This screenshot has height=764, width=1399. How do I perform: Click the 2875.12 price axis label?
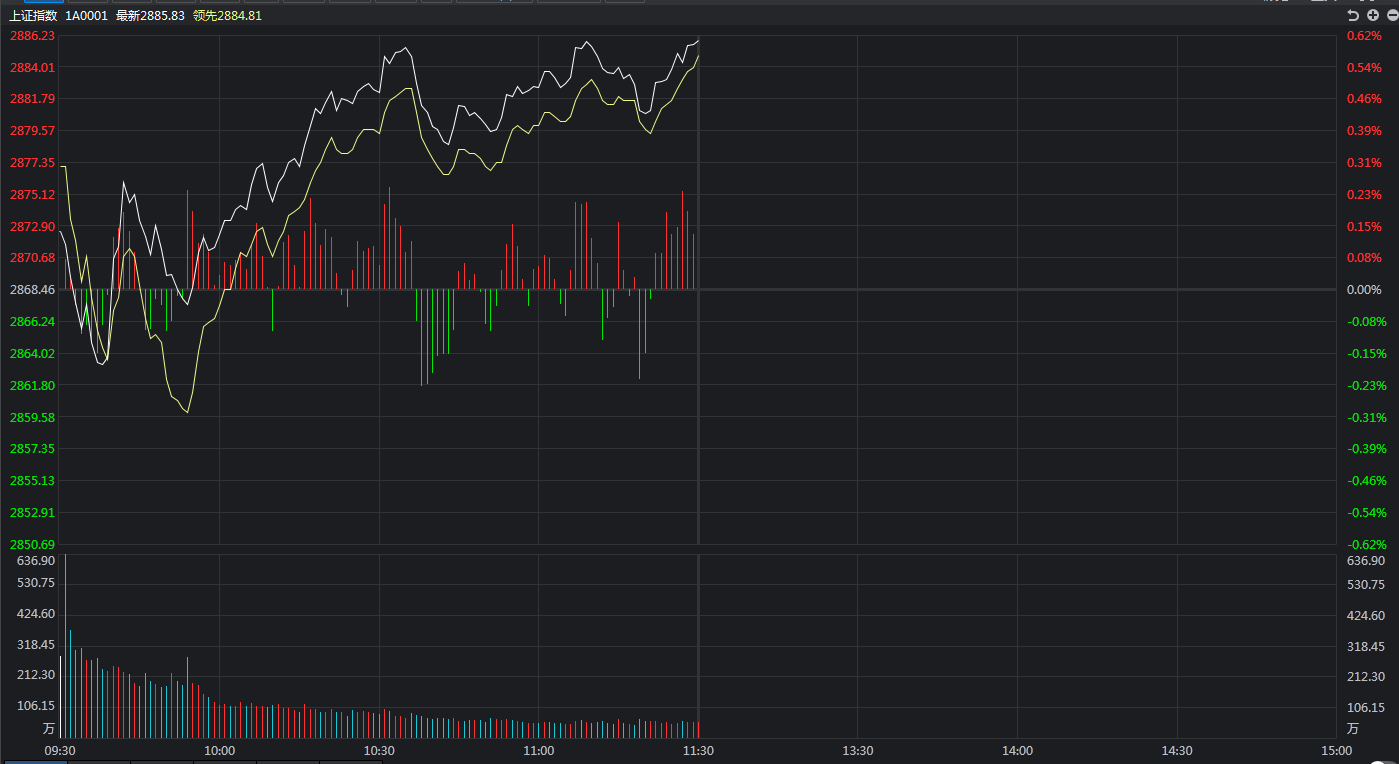point(32,194)
